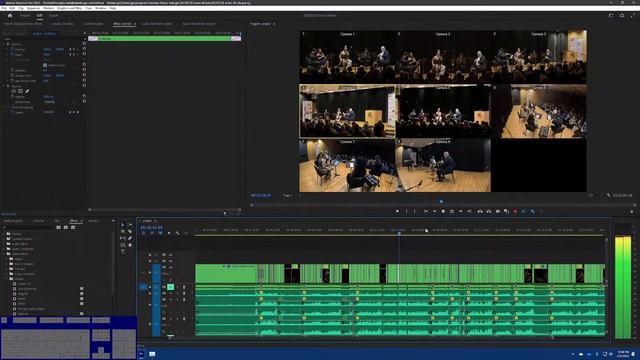Collapse the Video Effects folder
This screenshot has width=640, height=360.
tap(4, 254)
